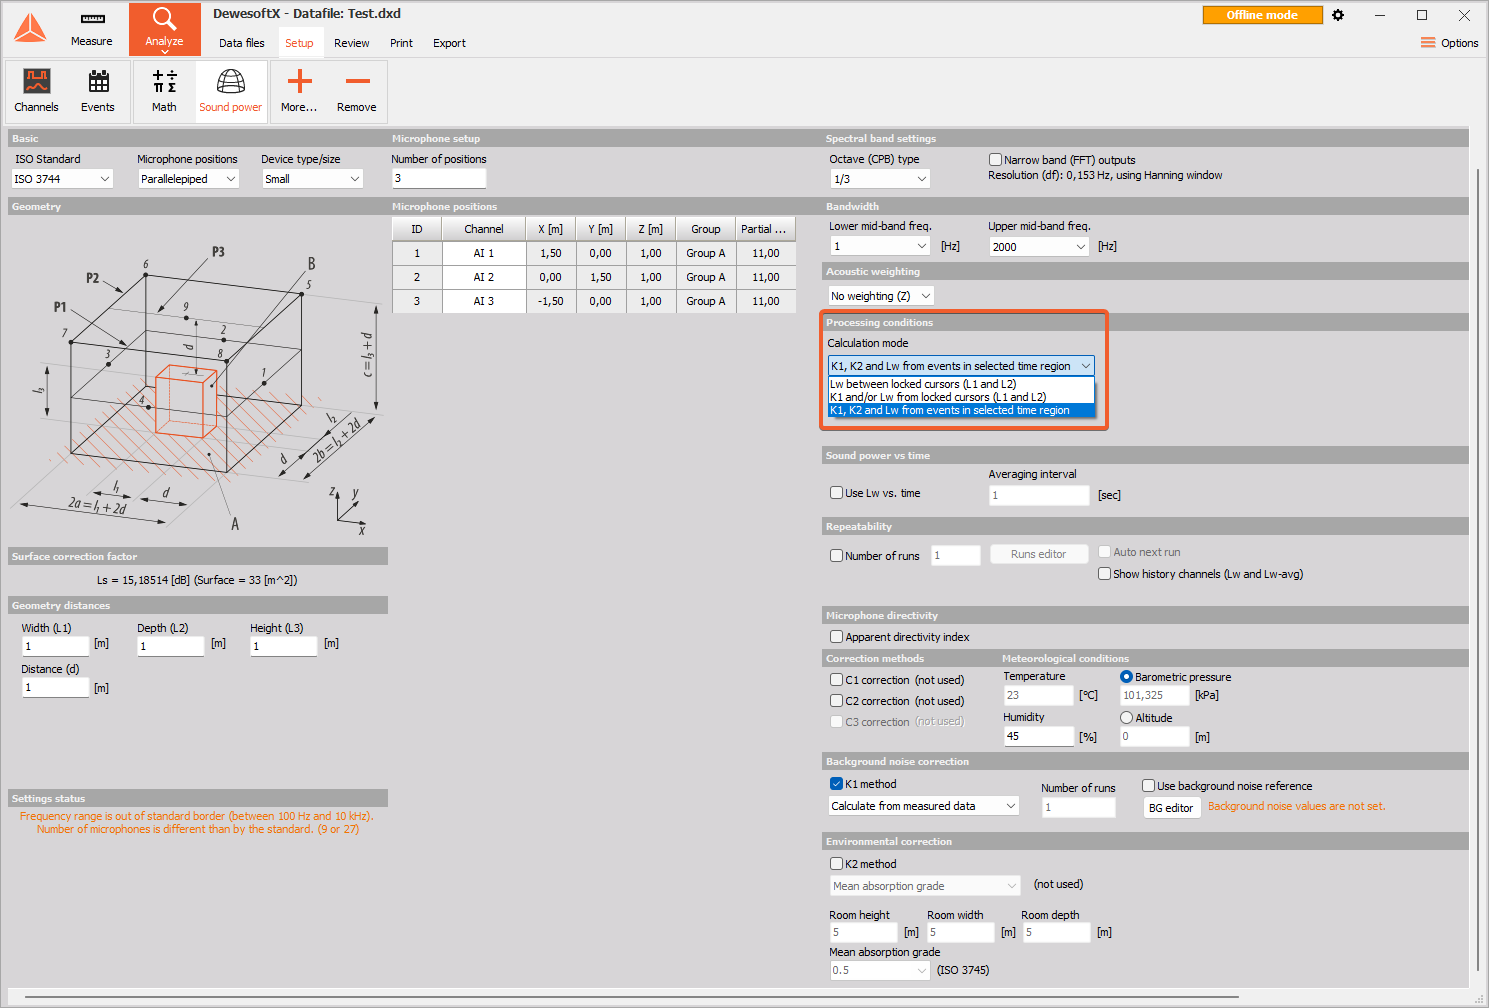
Task: Select Altitude radio button
Action: click(x=1126, y=718)
